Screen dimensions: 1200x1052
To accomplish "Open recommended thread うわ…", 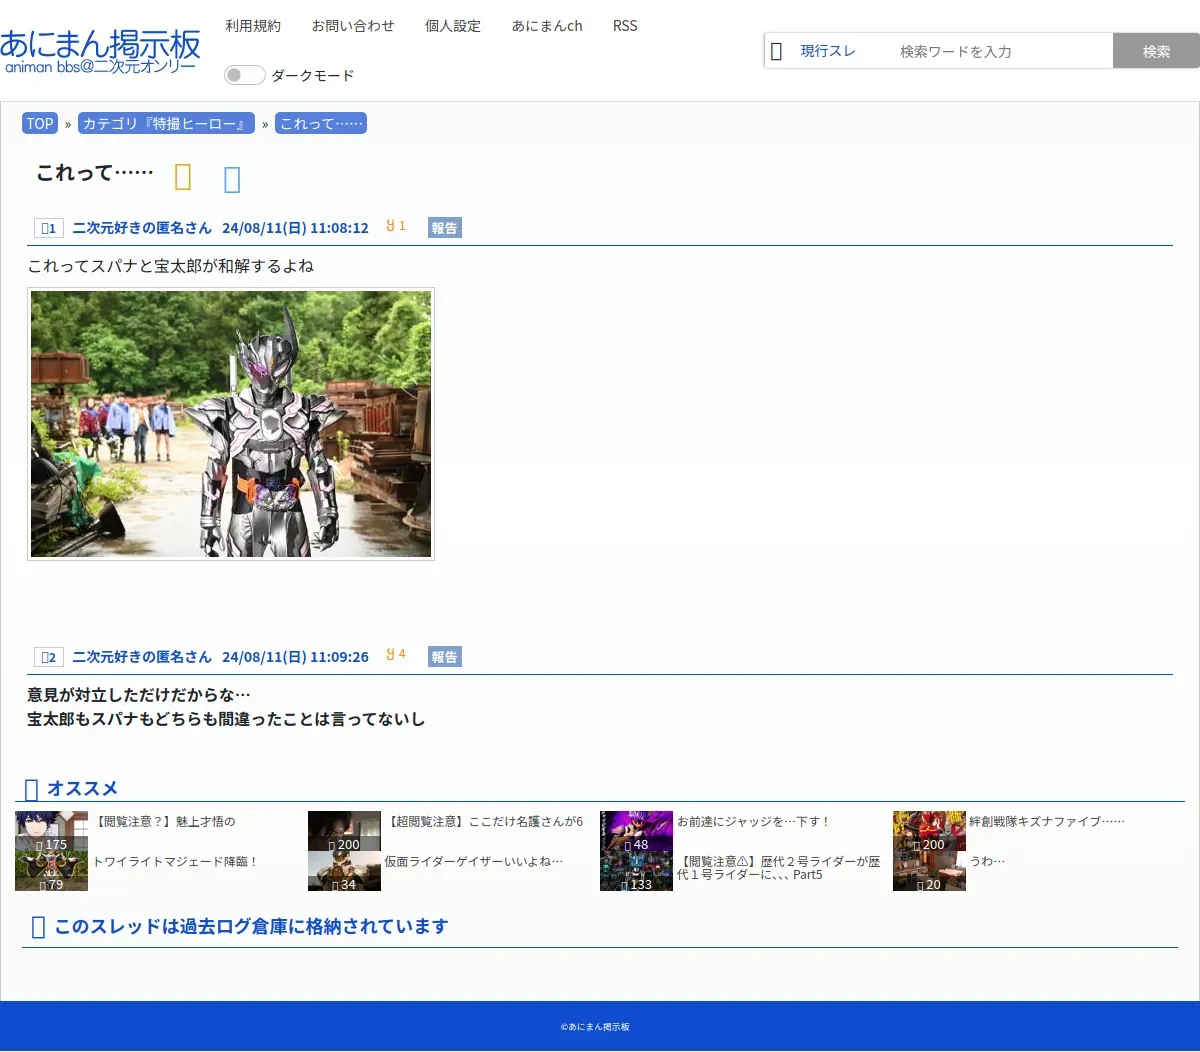I will point(987,861).
